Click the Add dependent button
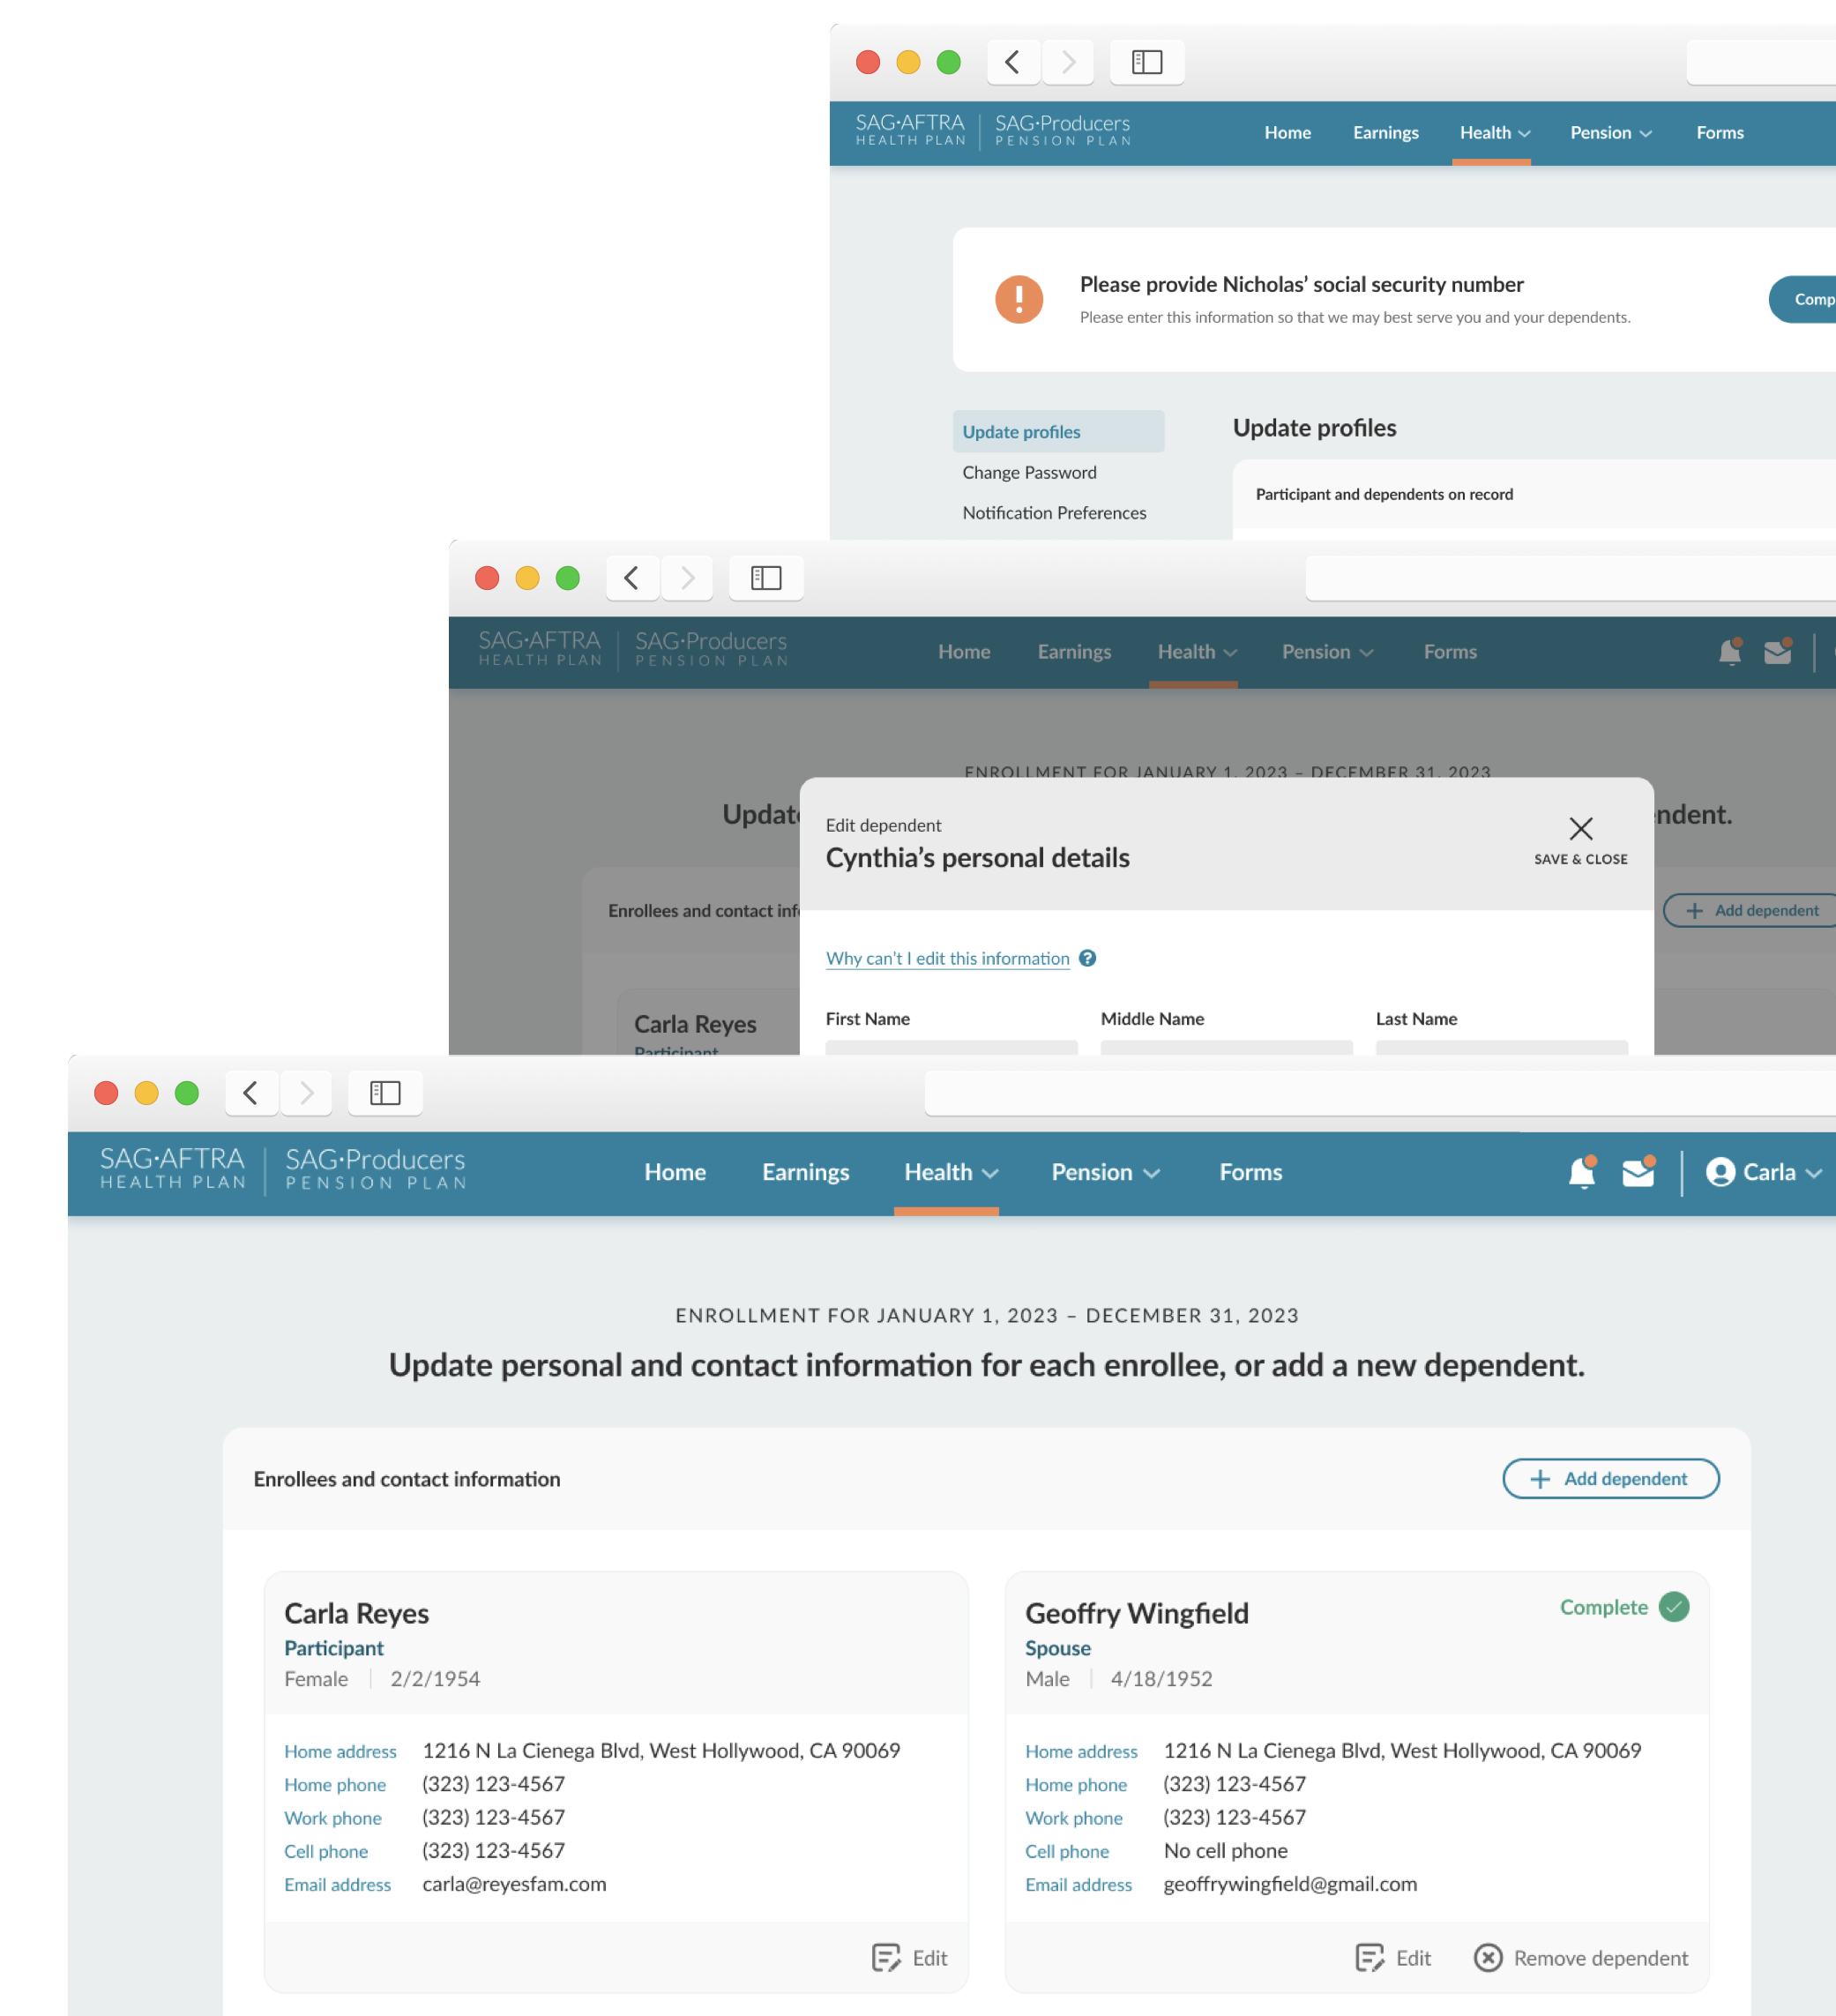1836x2016 pixels. (1610, 1478)
